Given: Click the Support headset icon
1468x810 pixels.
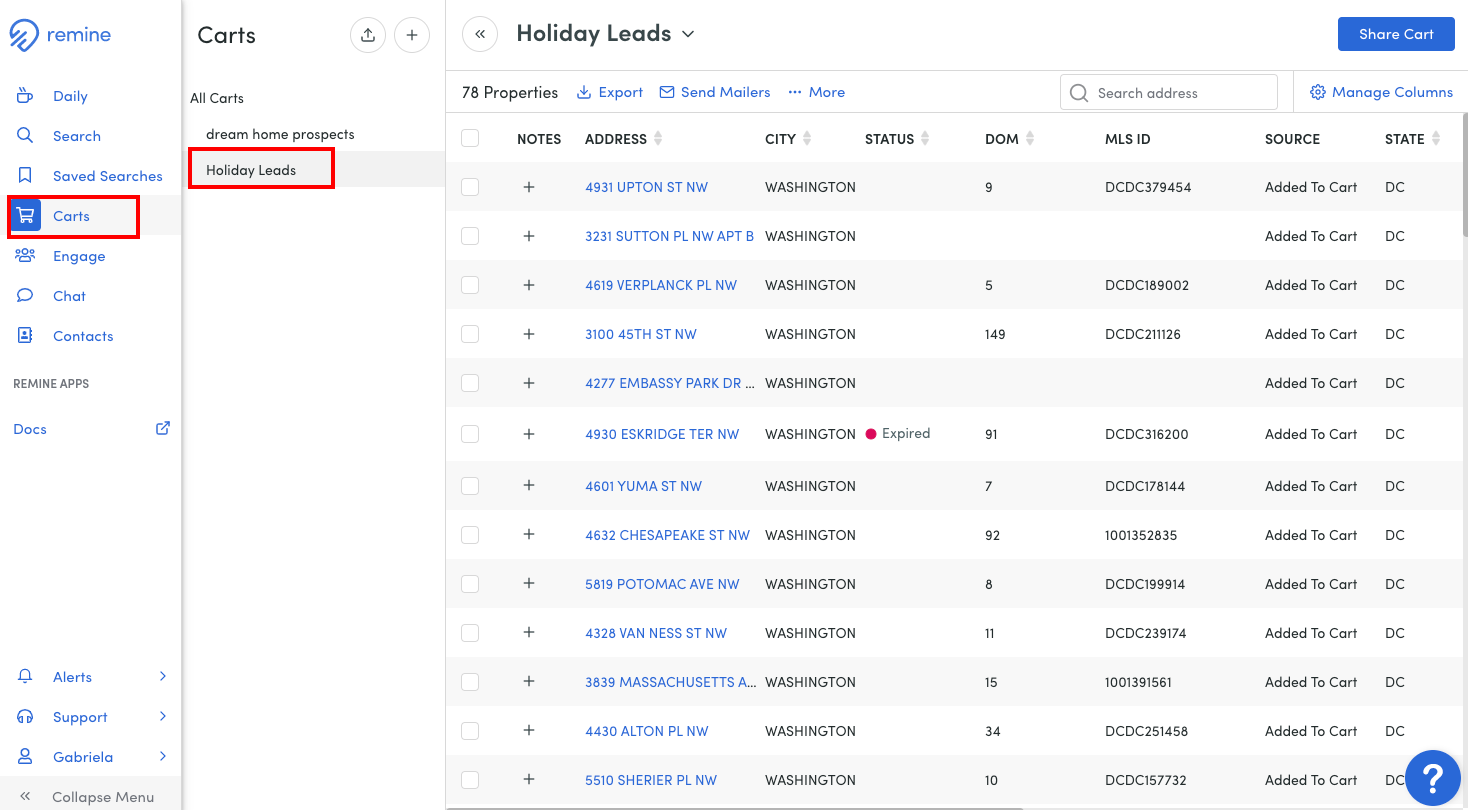Looking at the screenshot, I should tap(26, 717).
